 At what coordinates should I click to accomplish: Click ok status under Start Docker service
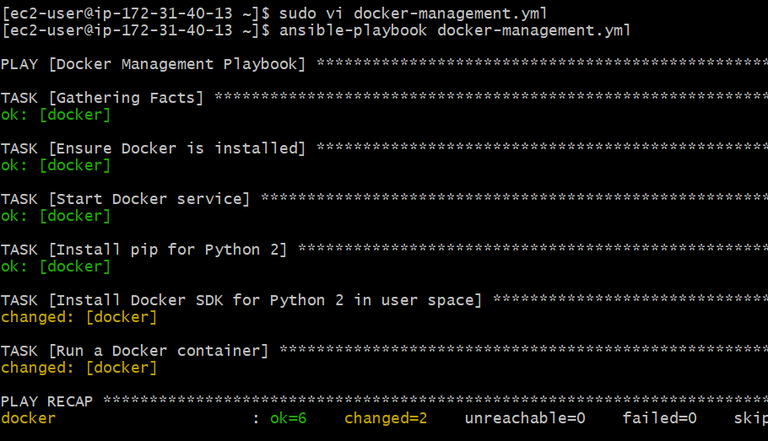pyautogui.click(x=56, y=215)
